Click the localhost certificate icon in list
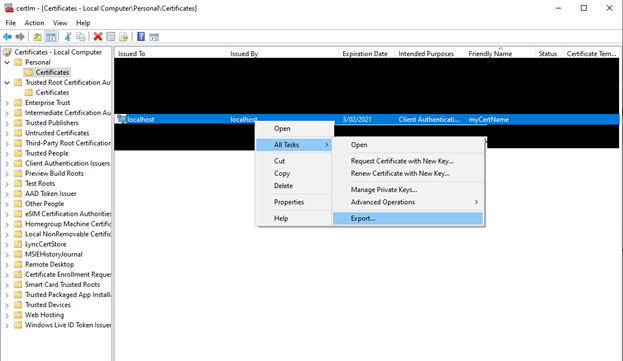The width and height of the screenshot is (623, 361). click(122, 119)
